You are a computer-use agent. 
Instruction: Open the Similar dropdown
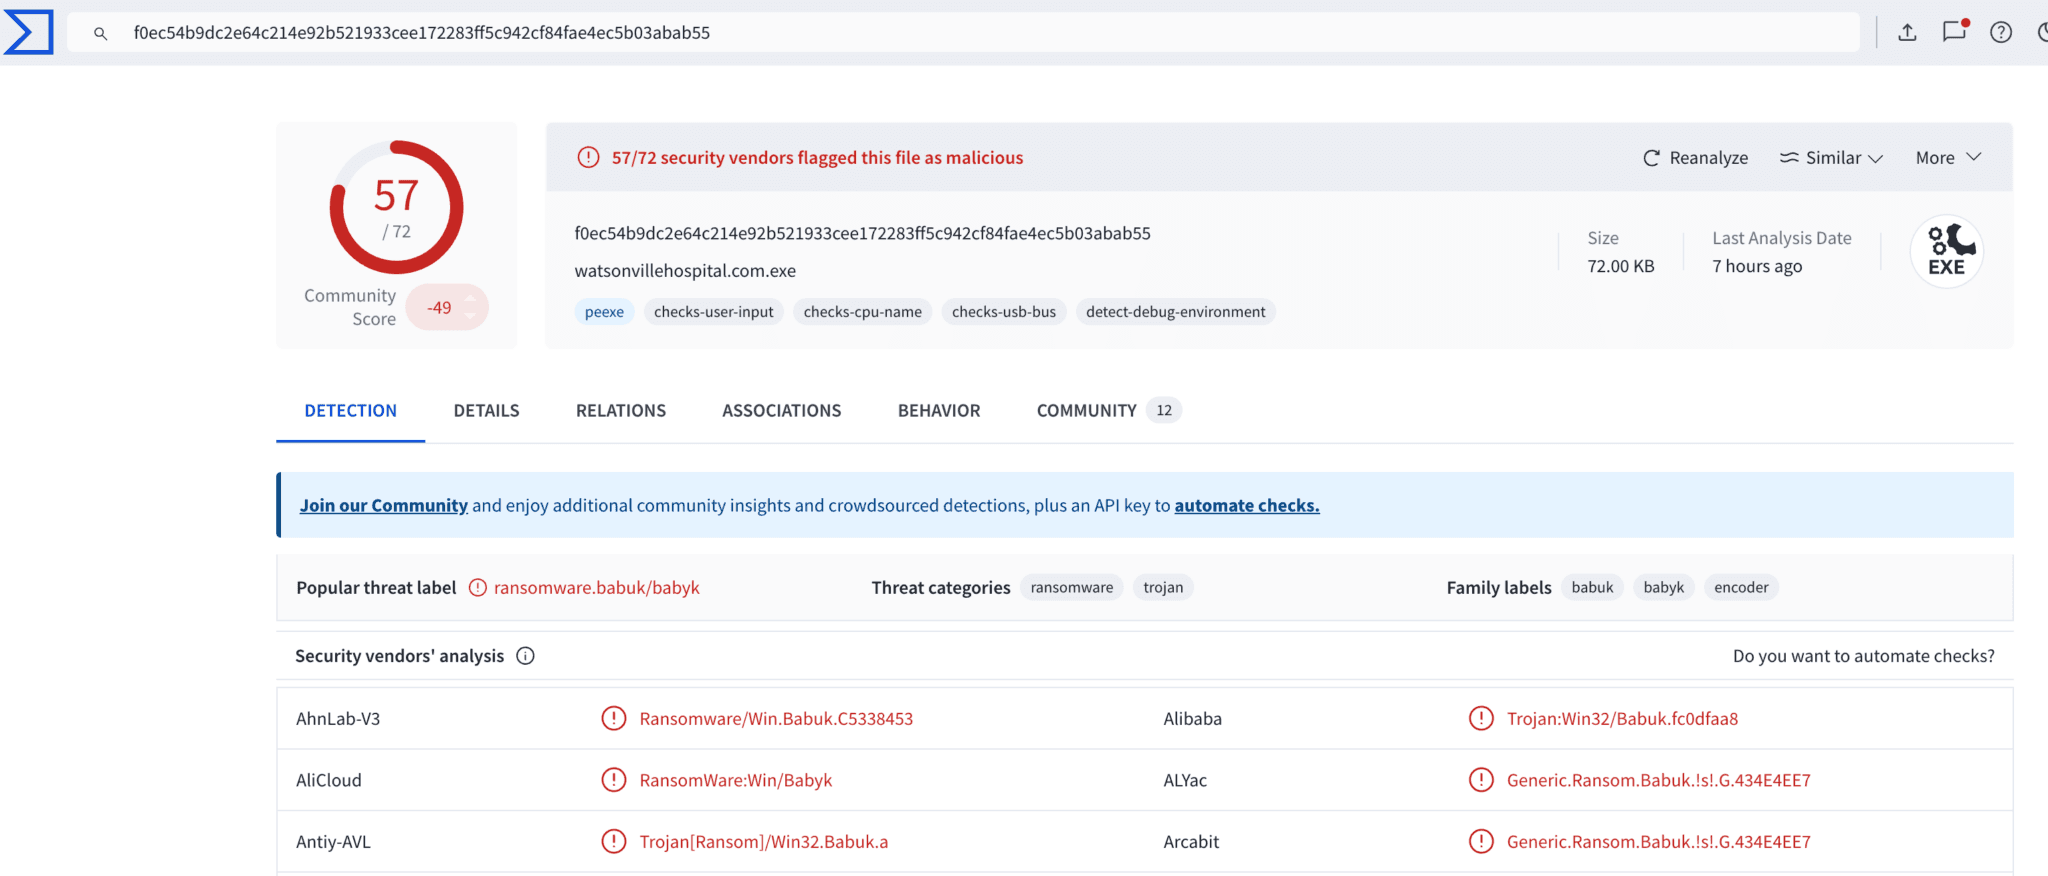pyautogui.click(x=1831, y=158)
